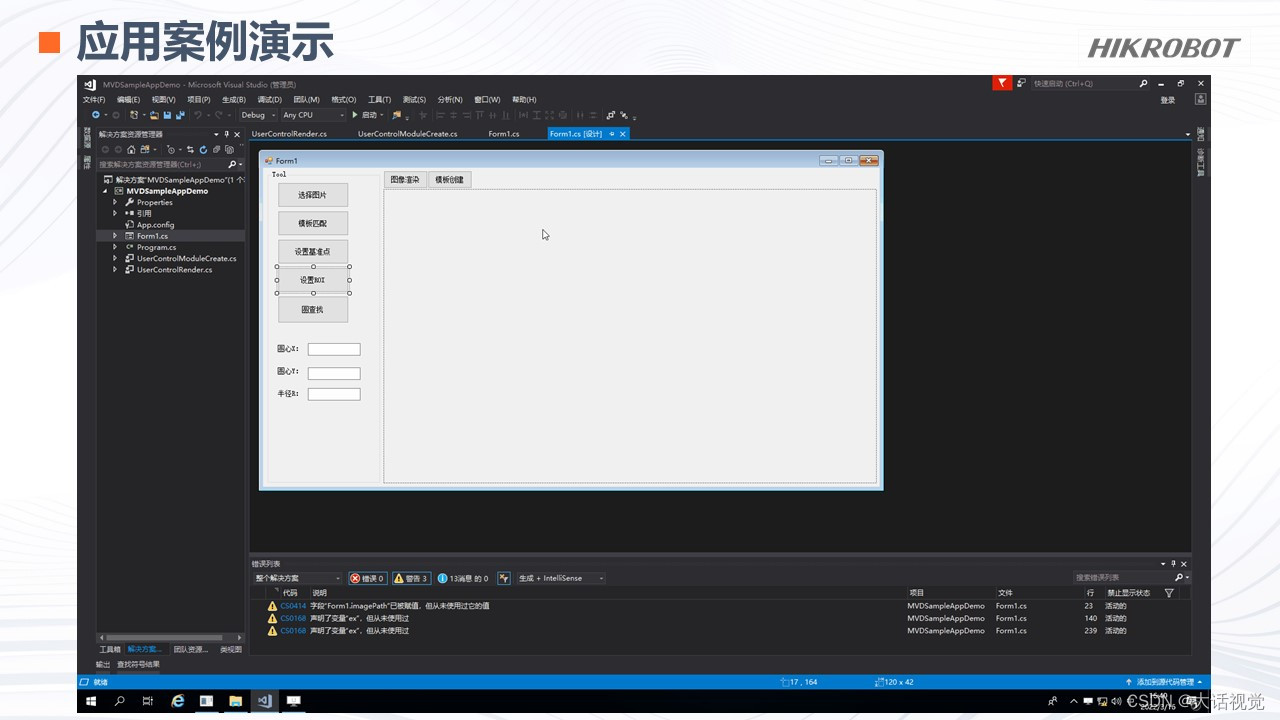Screen dimensions: 1280x720
Task: Click the red notifications flag icon
Action: 1002,83
